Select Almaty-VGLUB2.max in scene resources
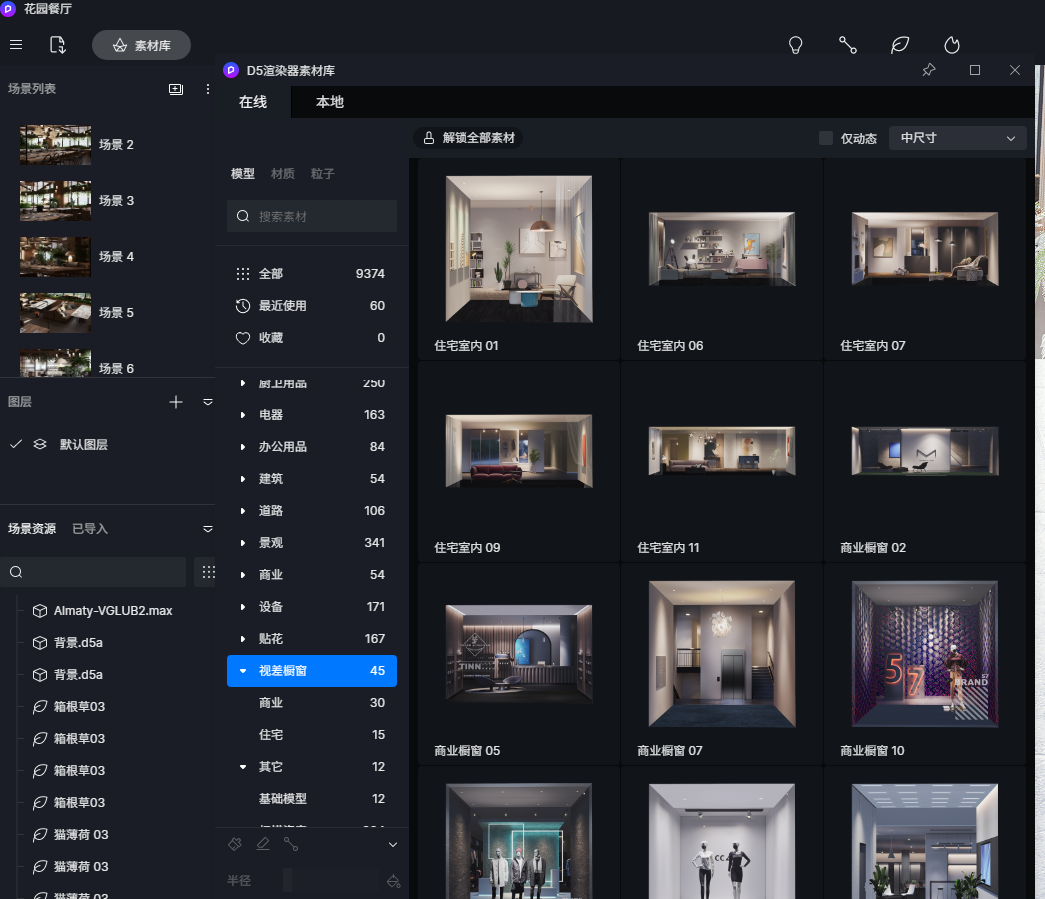Image resolution: width=1045 pixels, height=899 pixels. [x=113, y=610]
